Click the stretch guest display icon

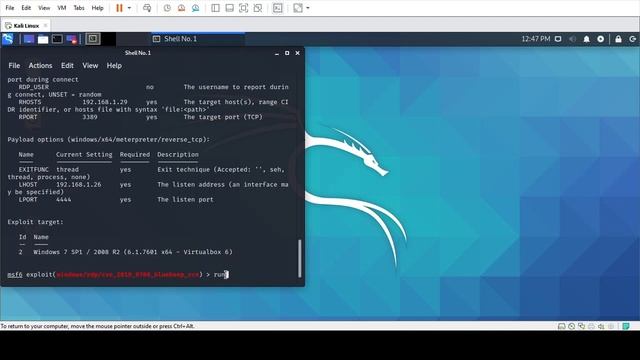click(x=298, y=8)
